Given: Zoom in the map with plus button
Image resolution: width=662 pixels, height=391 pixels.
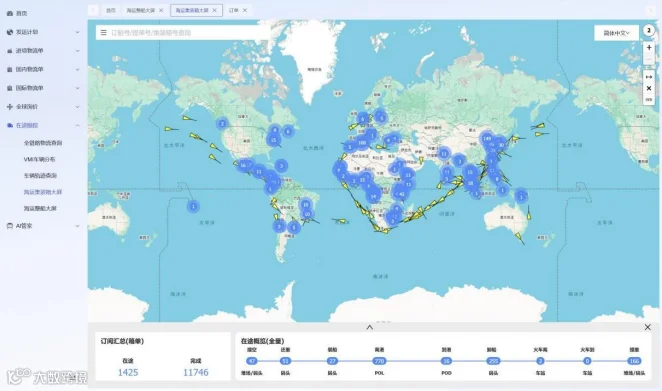Looking at the screenshot, I should (649, 48).
